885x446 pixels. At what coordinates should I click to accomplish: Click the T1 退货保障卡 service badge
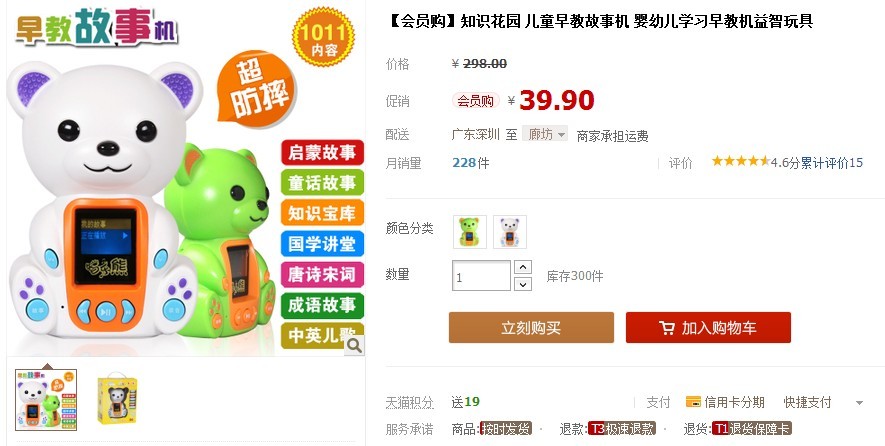tap(751, 428)
